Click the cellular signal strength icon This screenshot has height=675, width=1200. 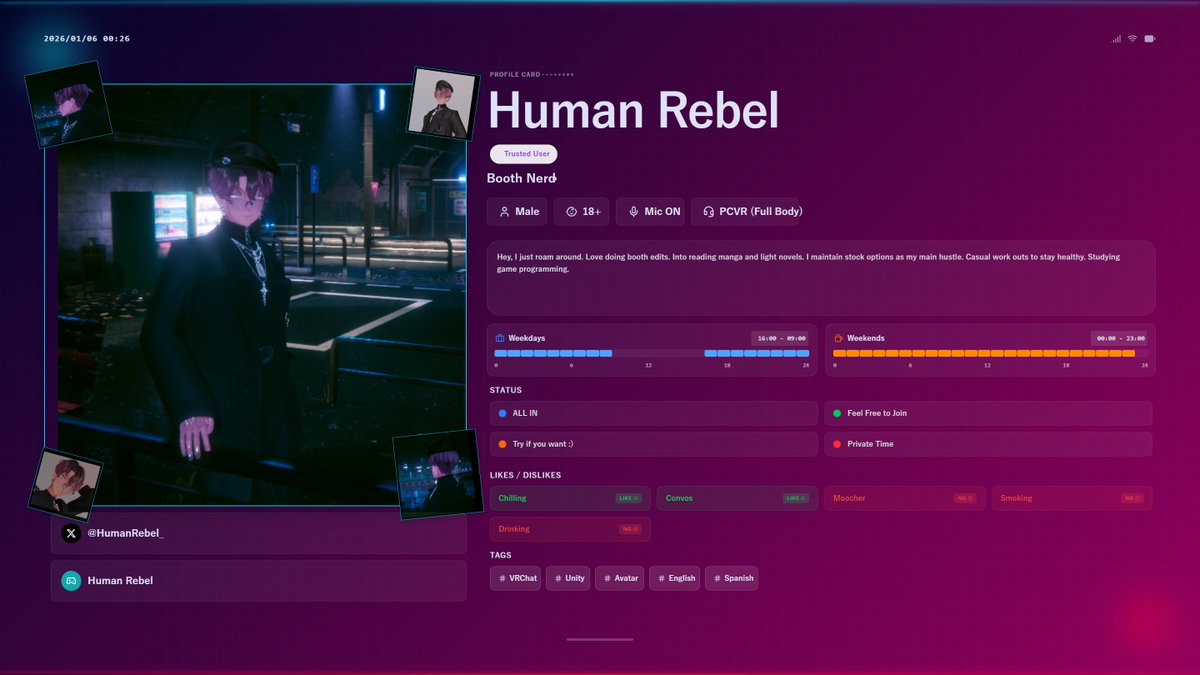[1116, 39]
